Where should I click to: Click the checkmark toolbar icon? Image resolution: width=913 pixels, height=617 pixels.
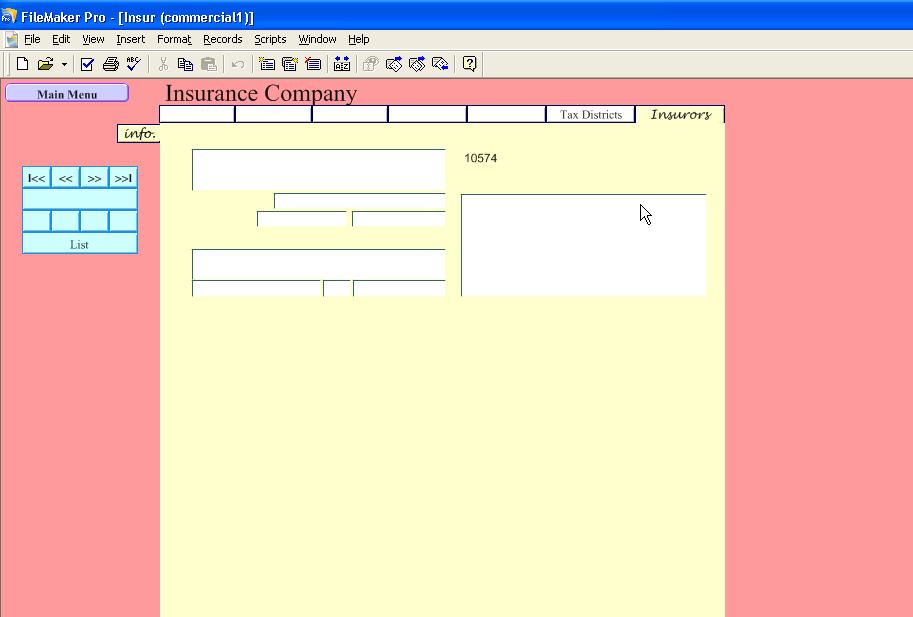[x=87, y=64]
